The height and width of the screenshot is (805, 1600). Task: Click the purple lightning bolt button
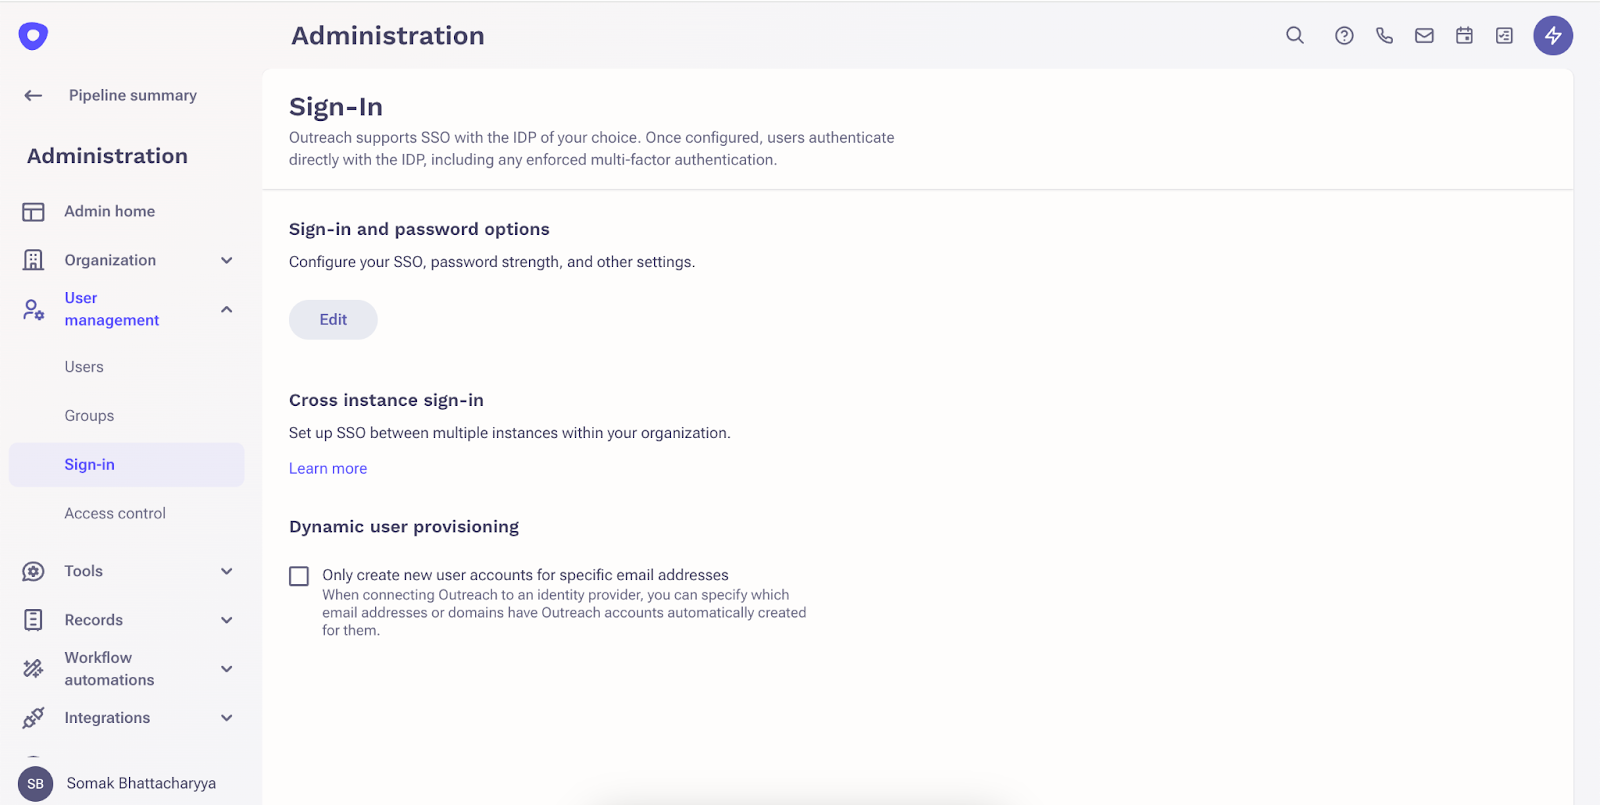(x=1553, y=35)
